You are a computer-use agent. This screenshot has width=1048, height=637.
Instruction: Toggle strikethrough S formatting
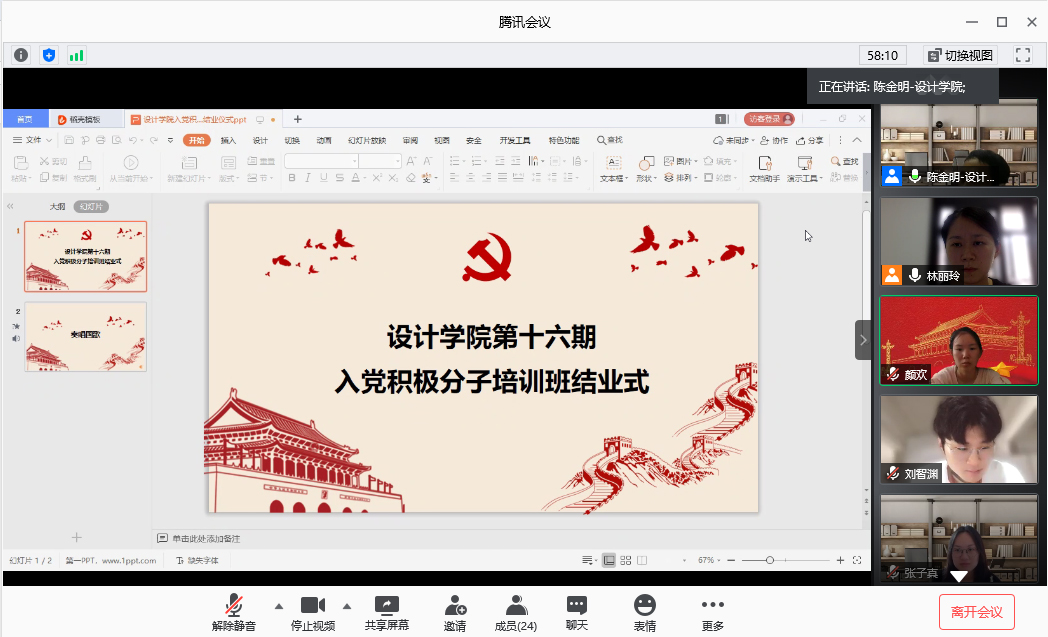[x=340, y=178]
